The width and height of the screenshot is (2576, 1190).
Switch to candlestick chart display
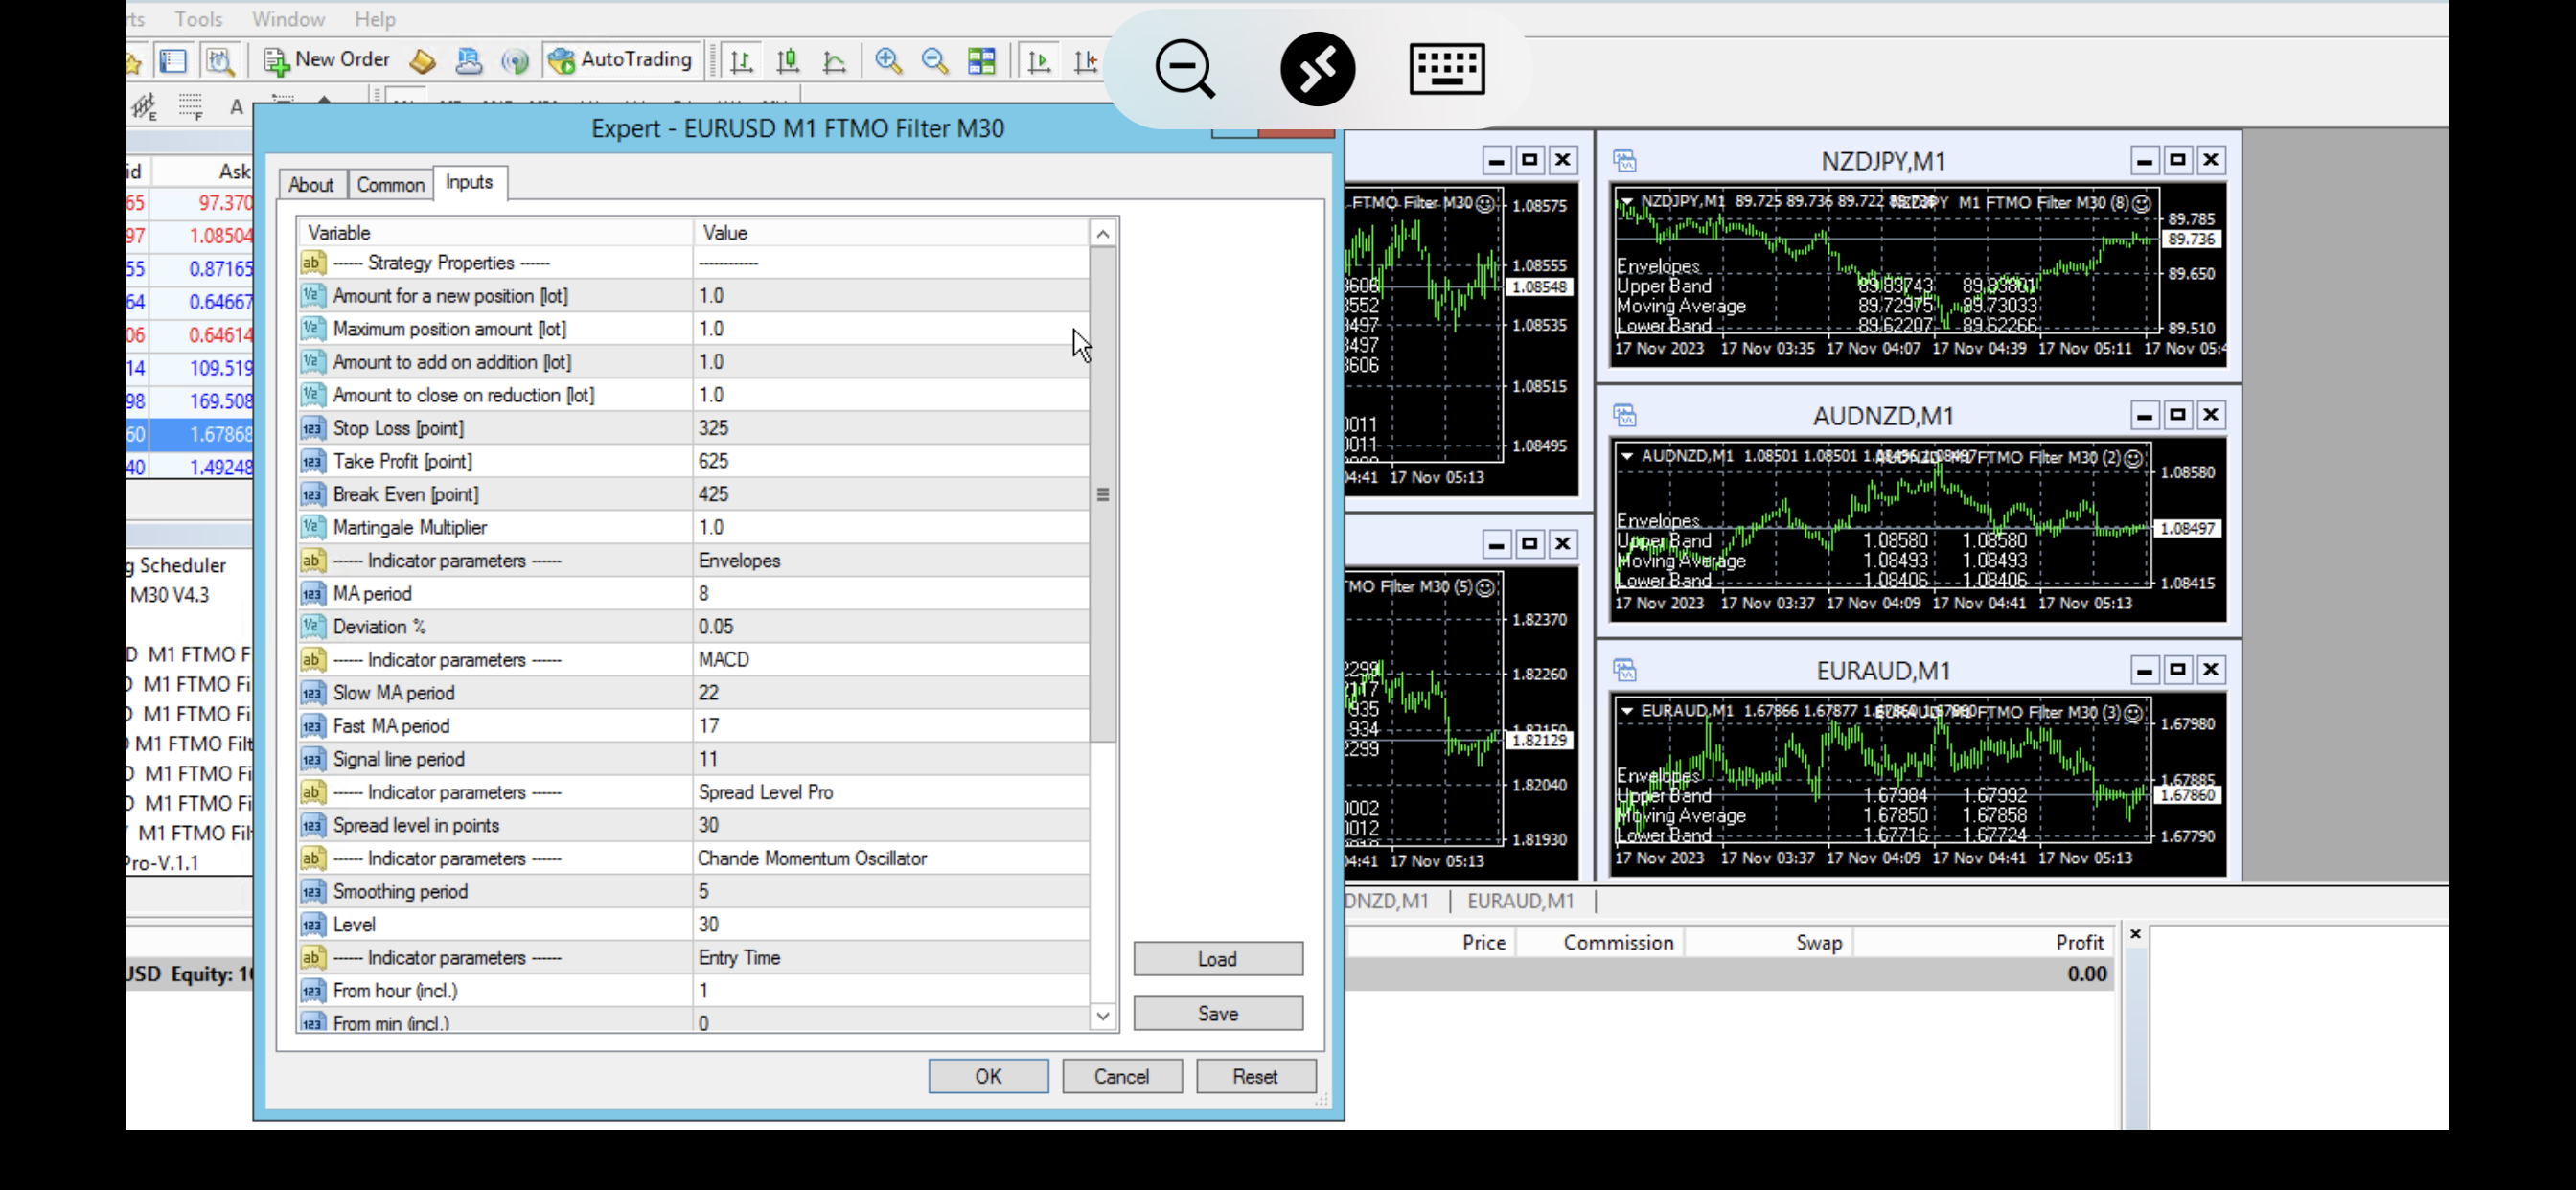[x=788, y=61]
